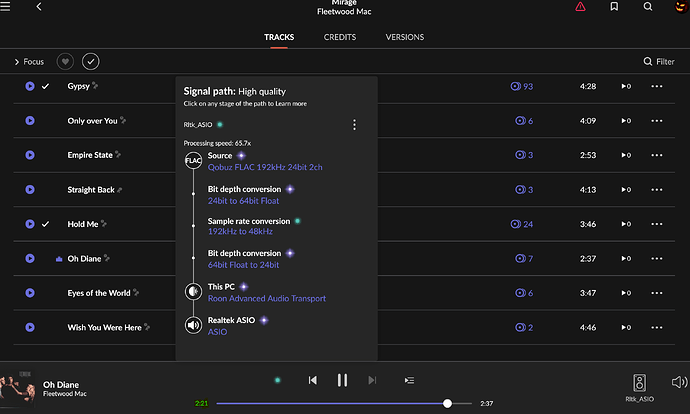Open more options for Eyes of the World
Viewport: 690px width, 414px height.
click(x=657, y=293)
